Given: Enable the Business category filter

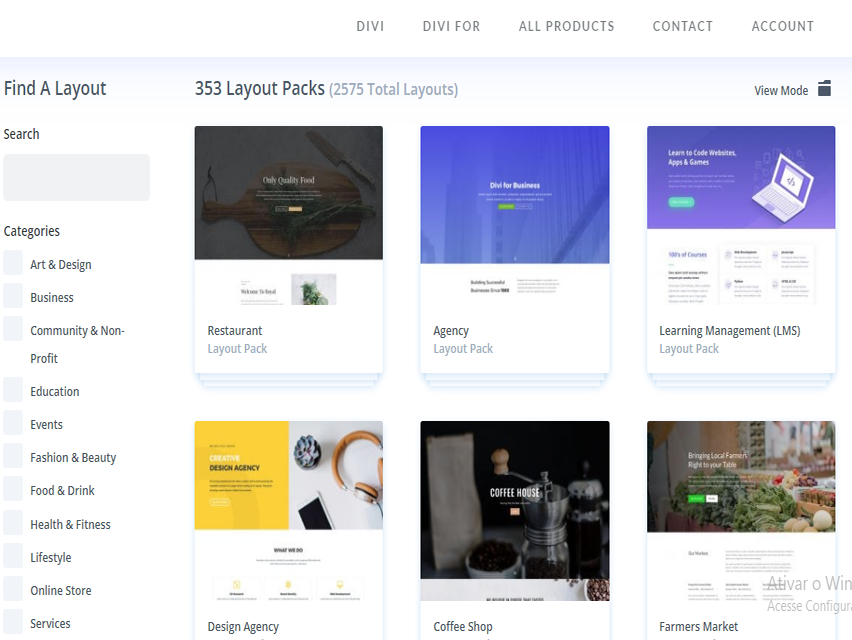Looking at the screenshot, I should click(12, 297).
